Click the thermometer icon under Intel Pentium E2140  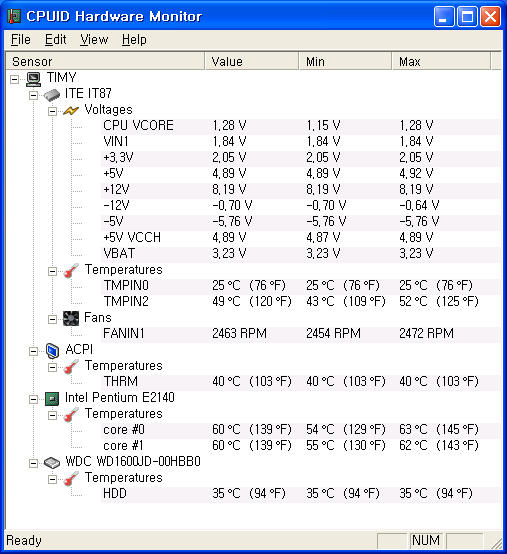[x=71, y=415]
